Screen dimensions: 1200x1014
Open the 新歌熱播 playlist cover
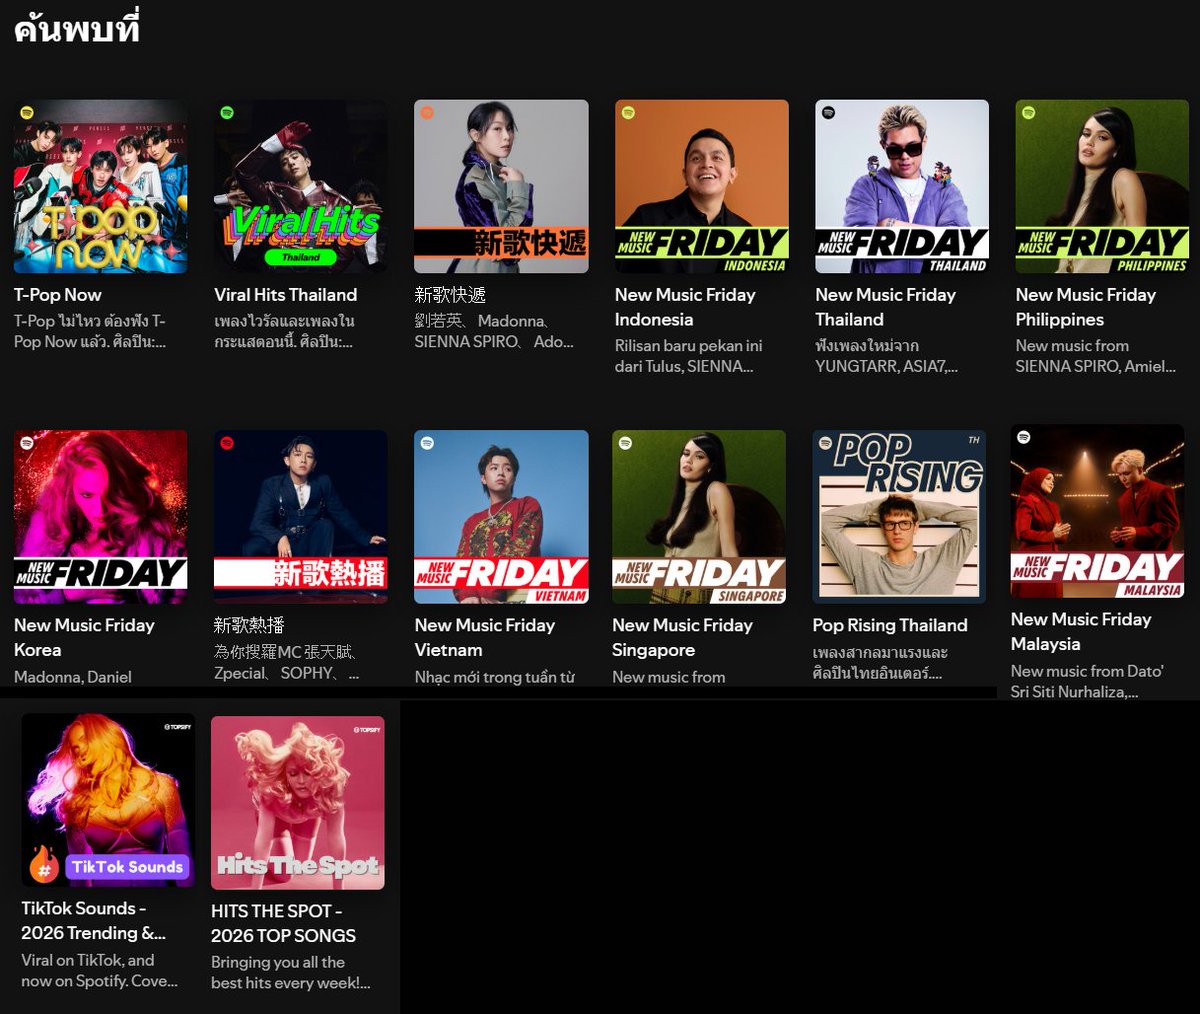(300, 517)
